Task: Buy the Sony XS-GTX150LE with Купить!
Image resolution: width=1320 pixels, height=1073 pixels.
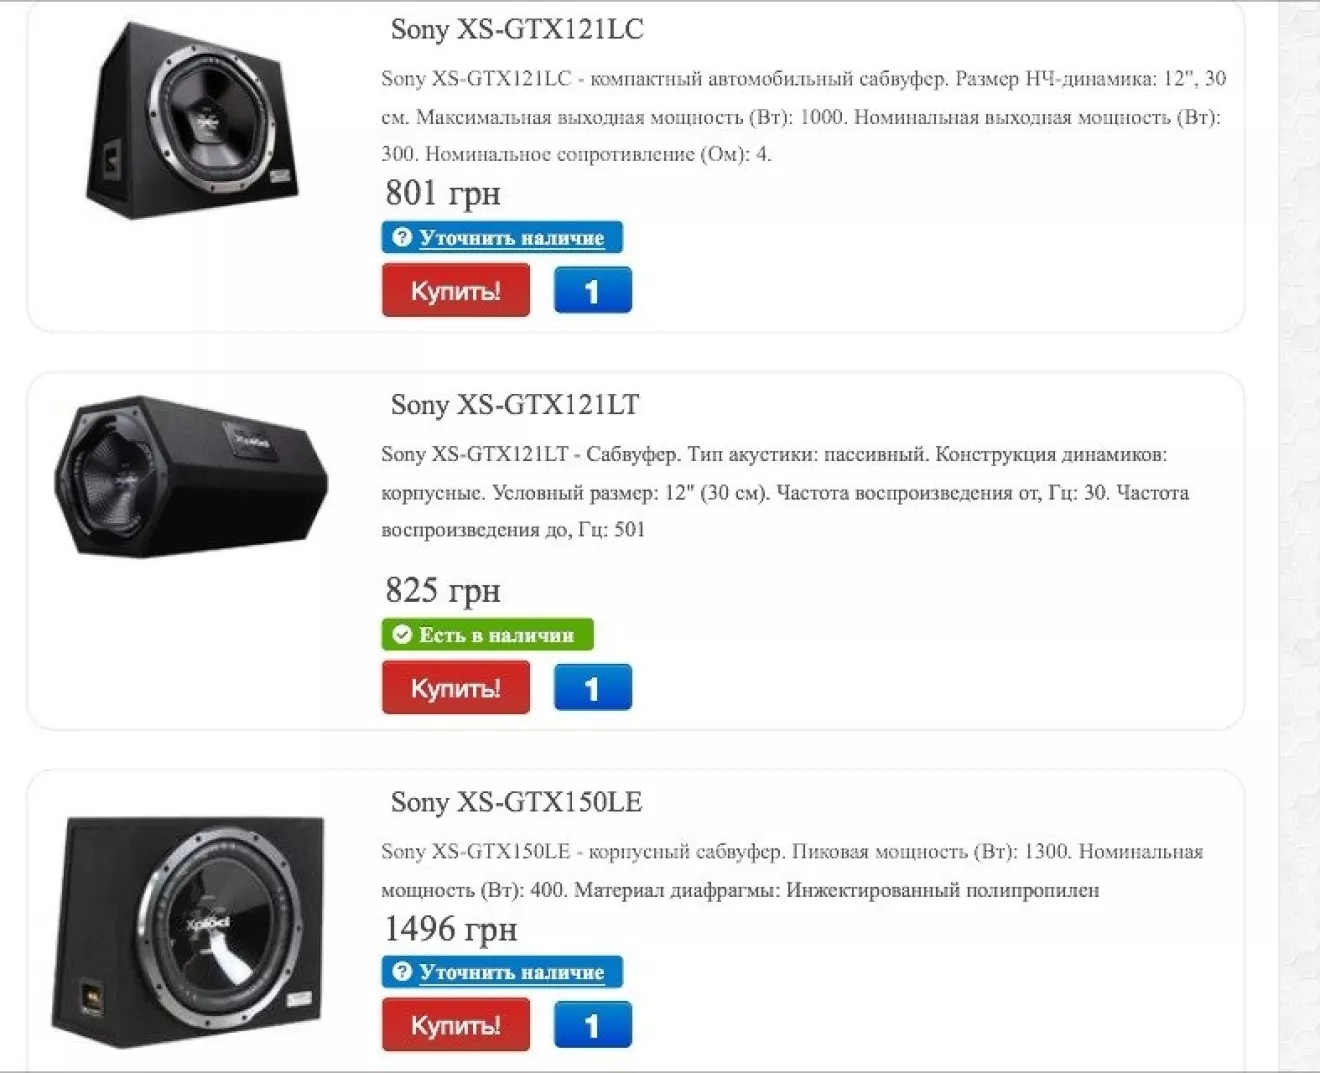Action: tap(456, 1025)
